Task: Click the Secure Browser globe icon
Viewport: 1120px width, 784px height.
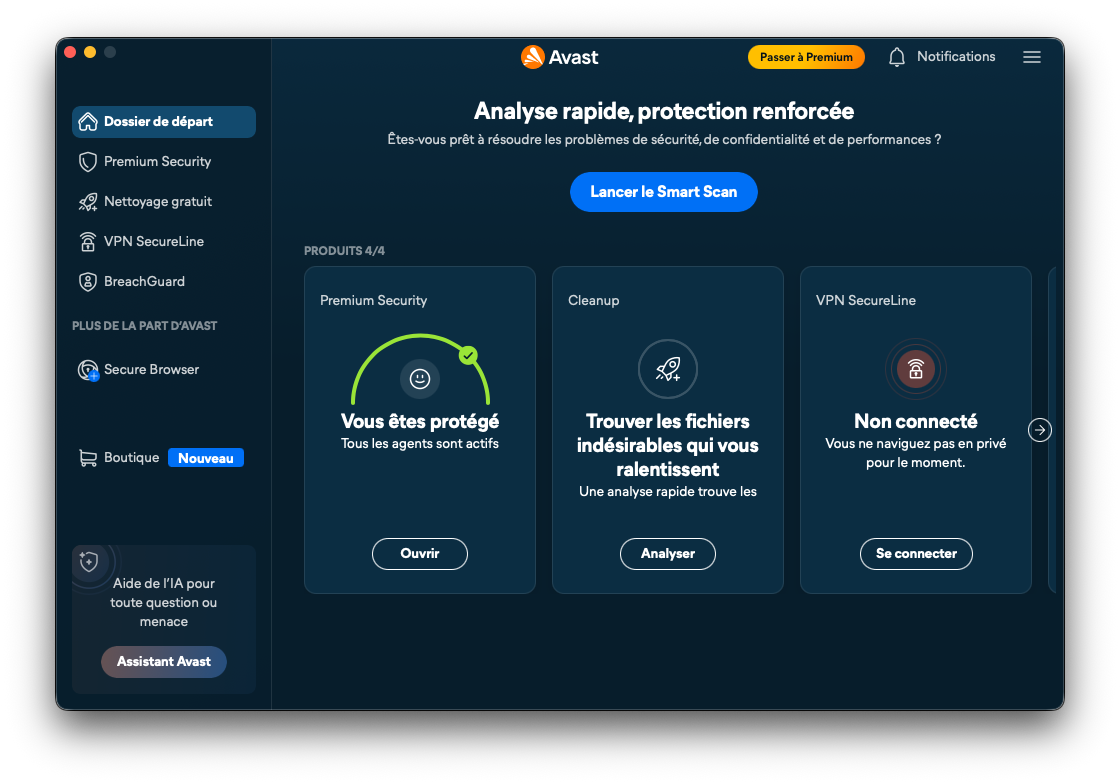Action: tap(89, 370)
